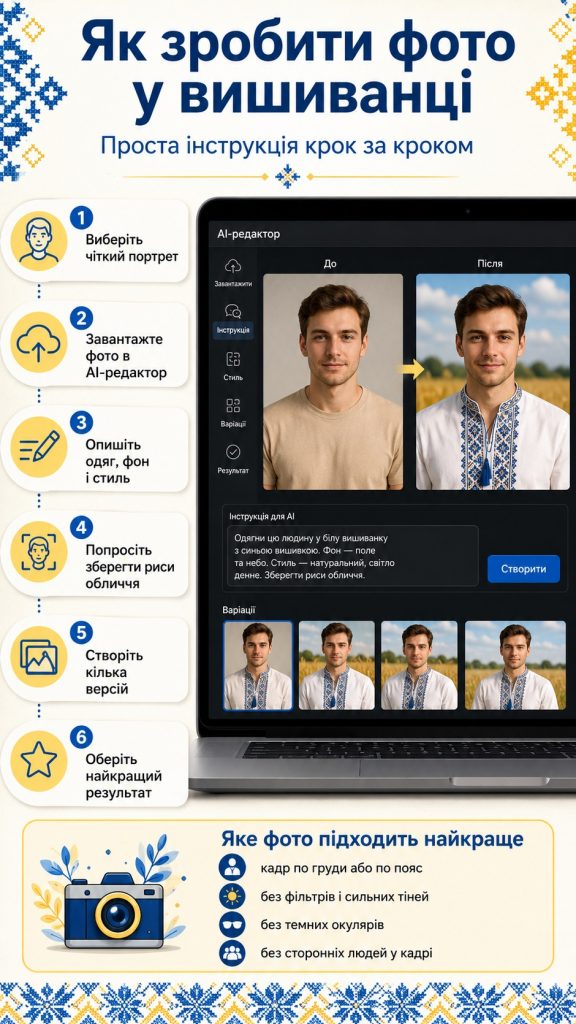
Task: Open the Варіації item in editor sidebar
Action: pyautogui.click(x=233, y=413)
